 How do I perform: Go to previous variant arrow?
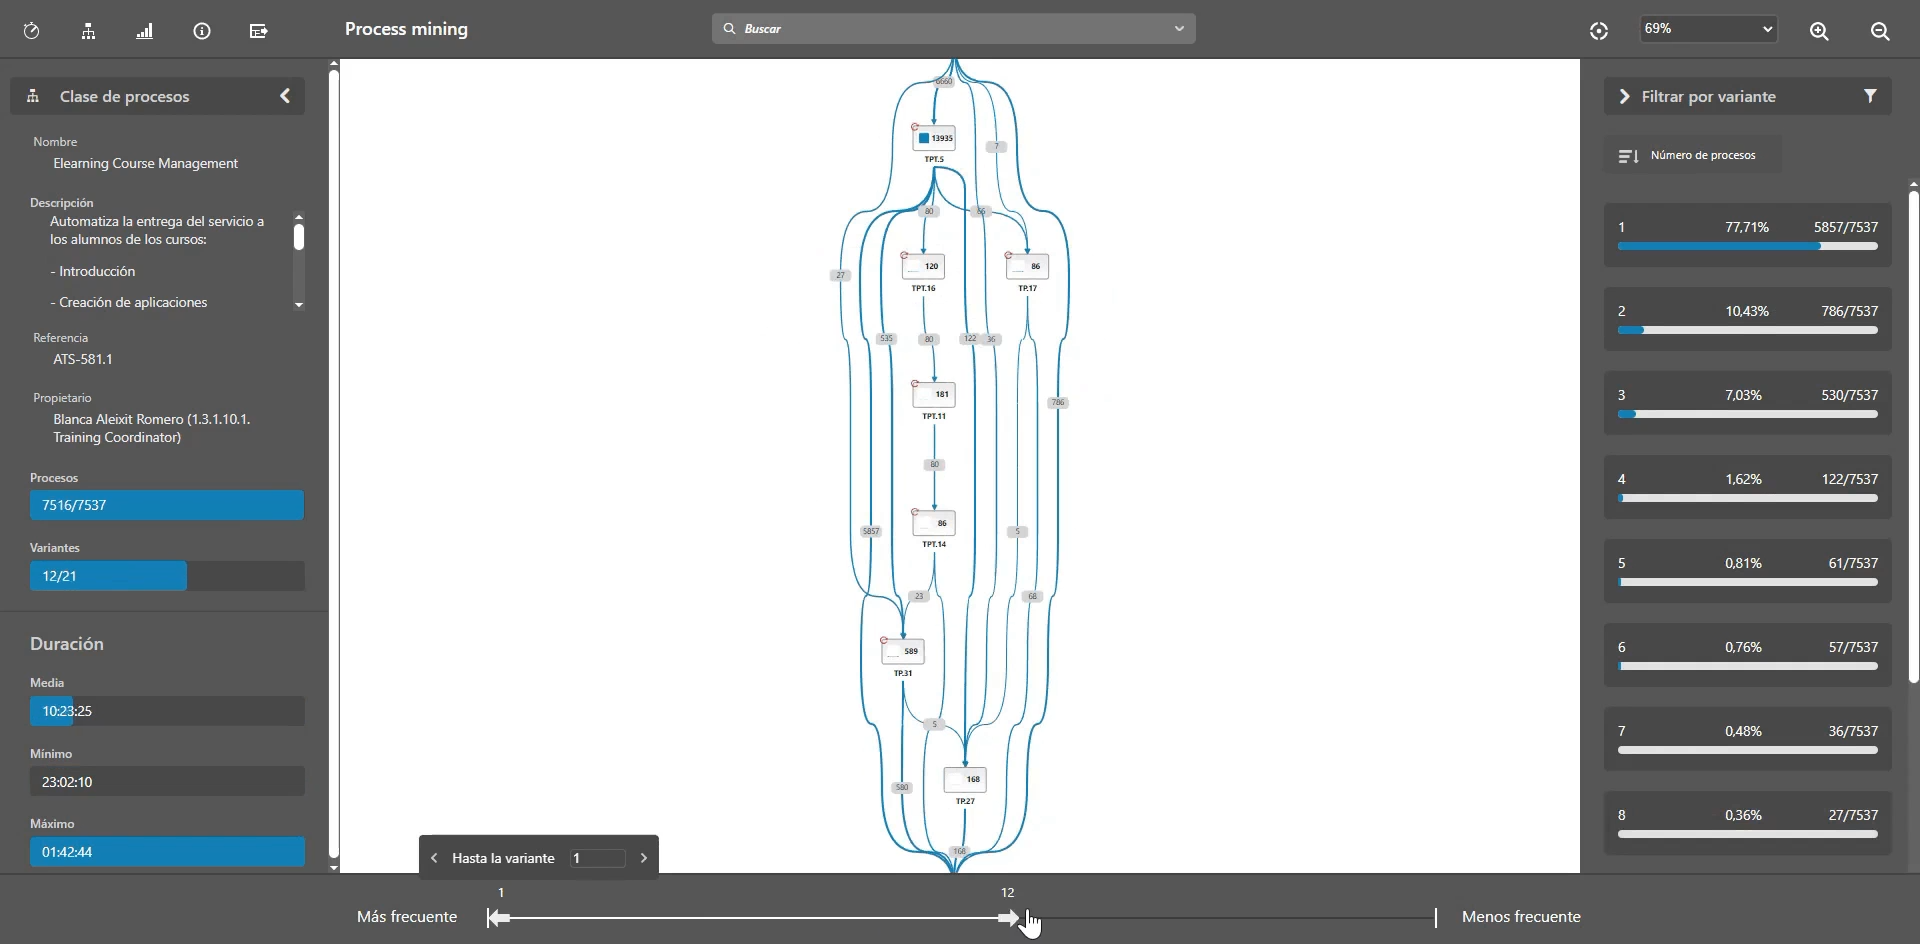434,858
